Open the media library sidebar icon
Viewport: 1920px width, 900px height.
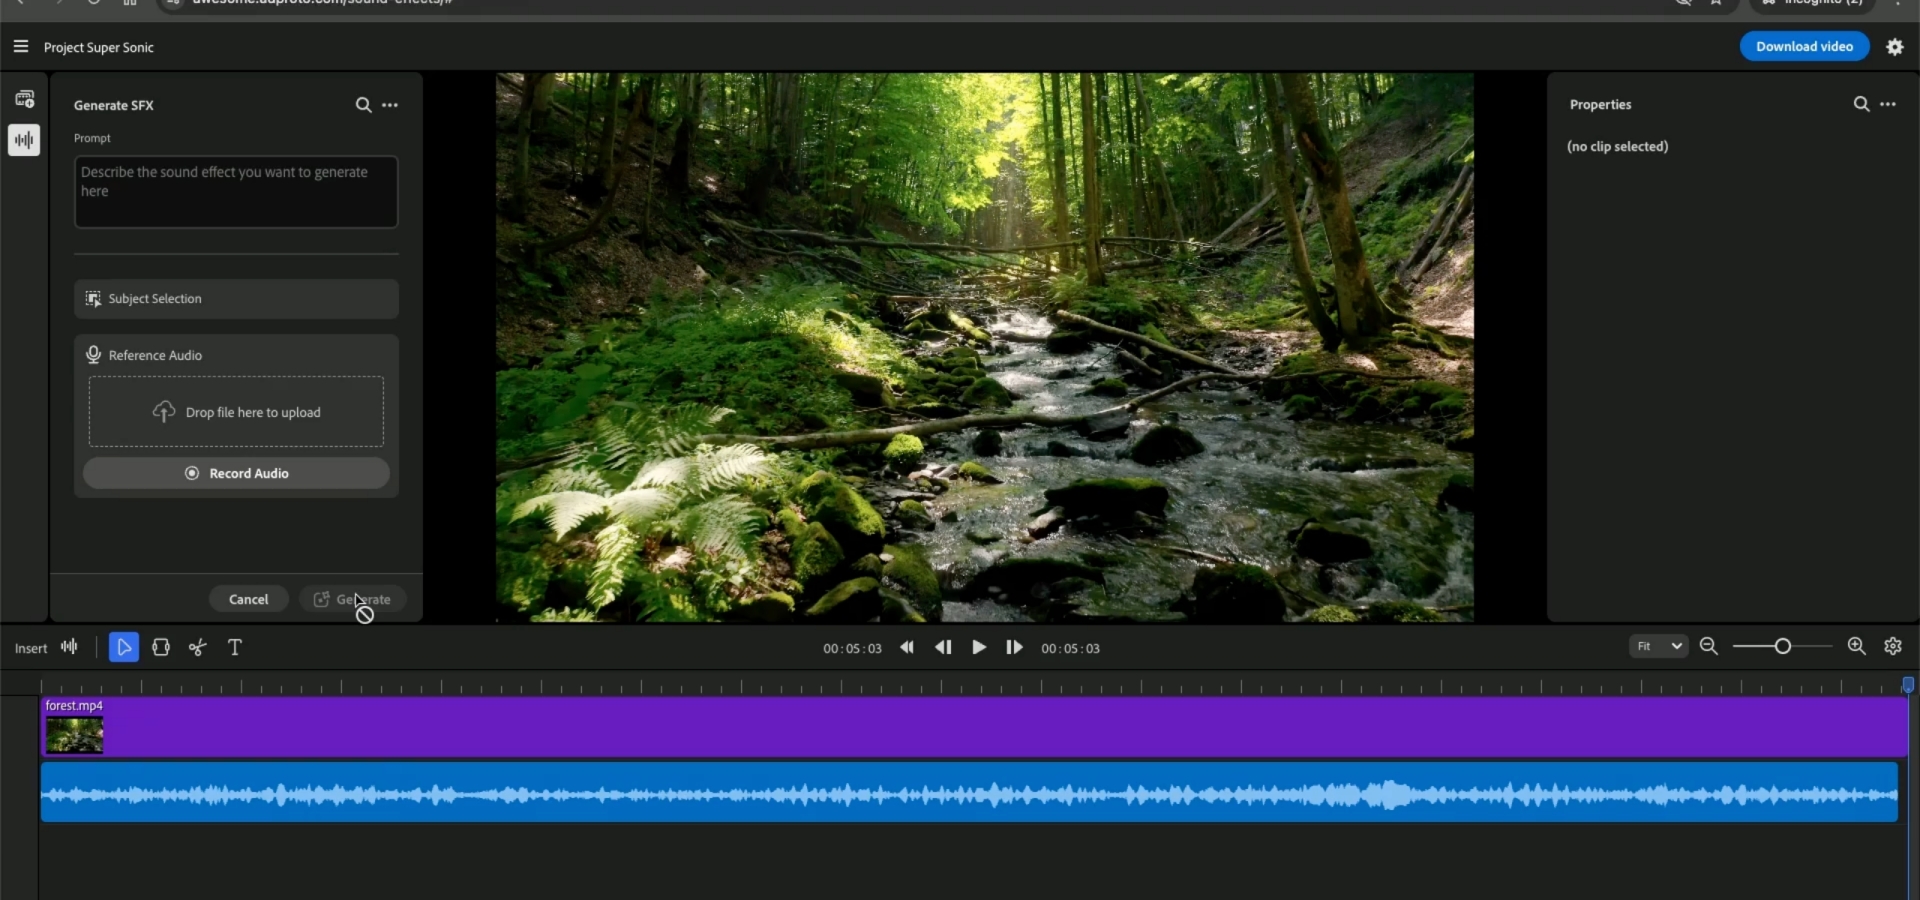pyautogui.click(x=24, y=99)
